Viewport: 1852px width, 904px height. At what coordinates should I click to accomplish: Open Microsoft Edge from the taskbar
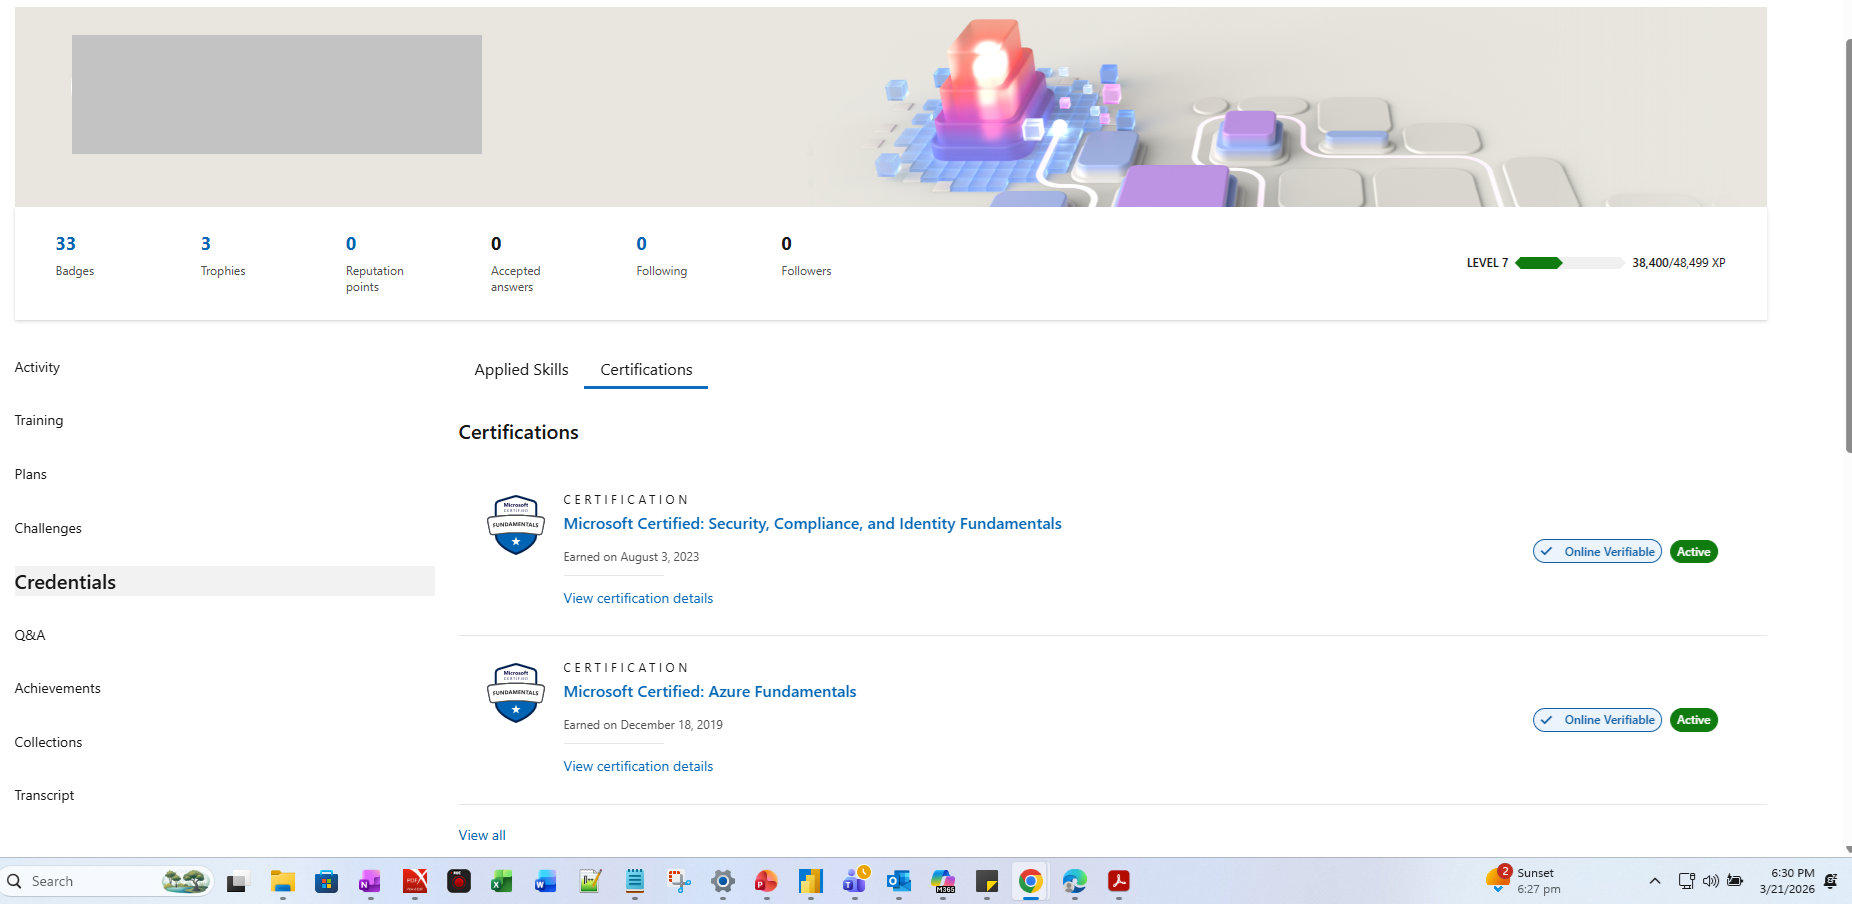click(x=1075, y=881)
